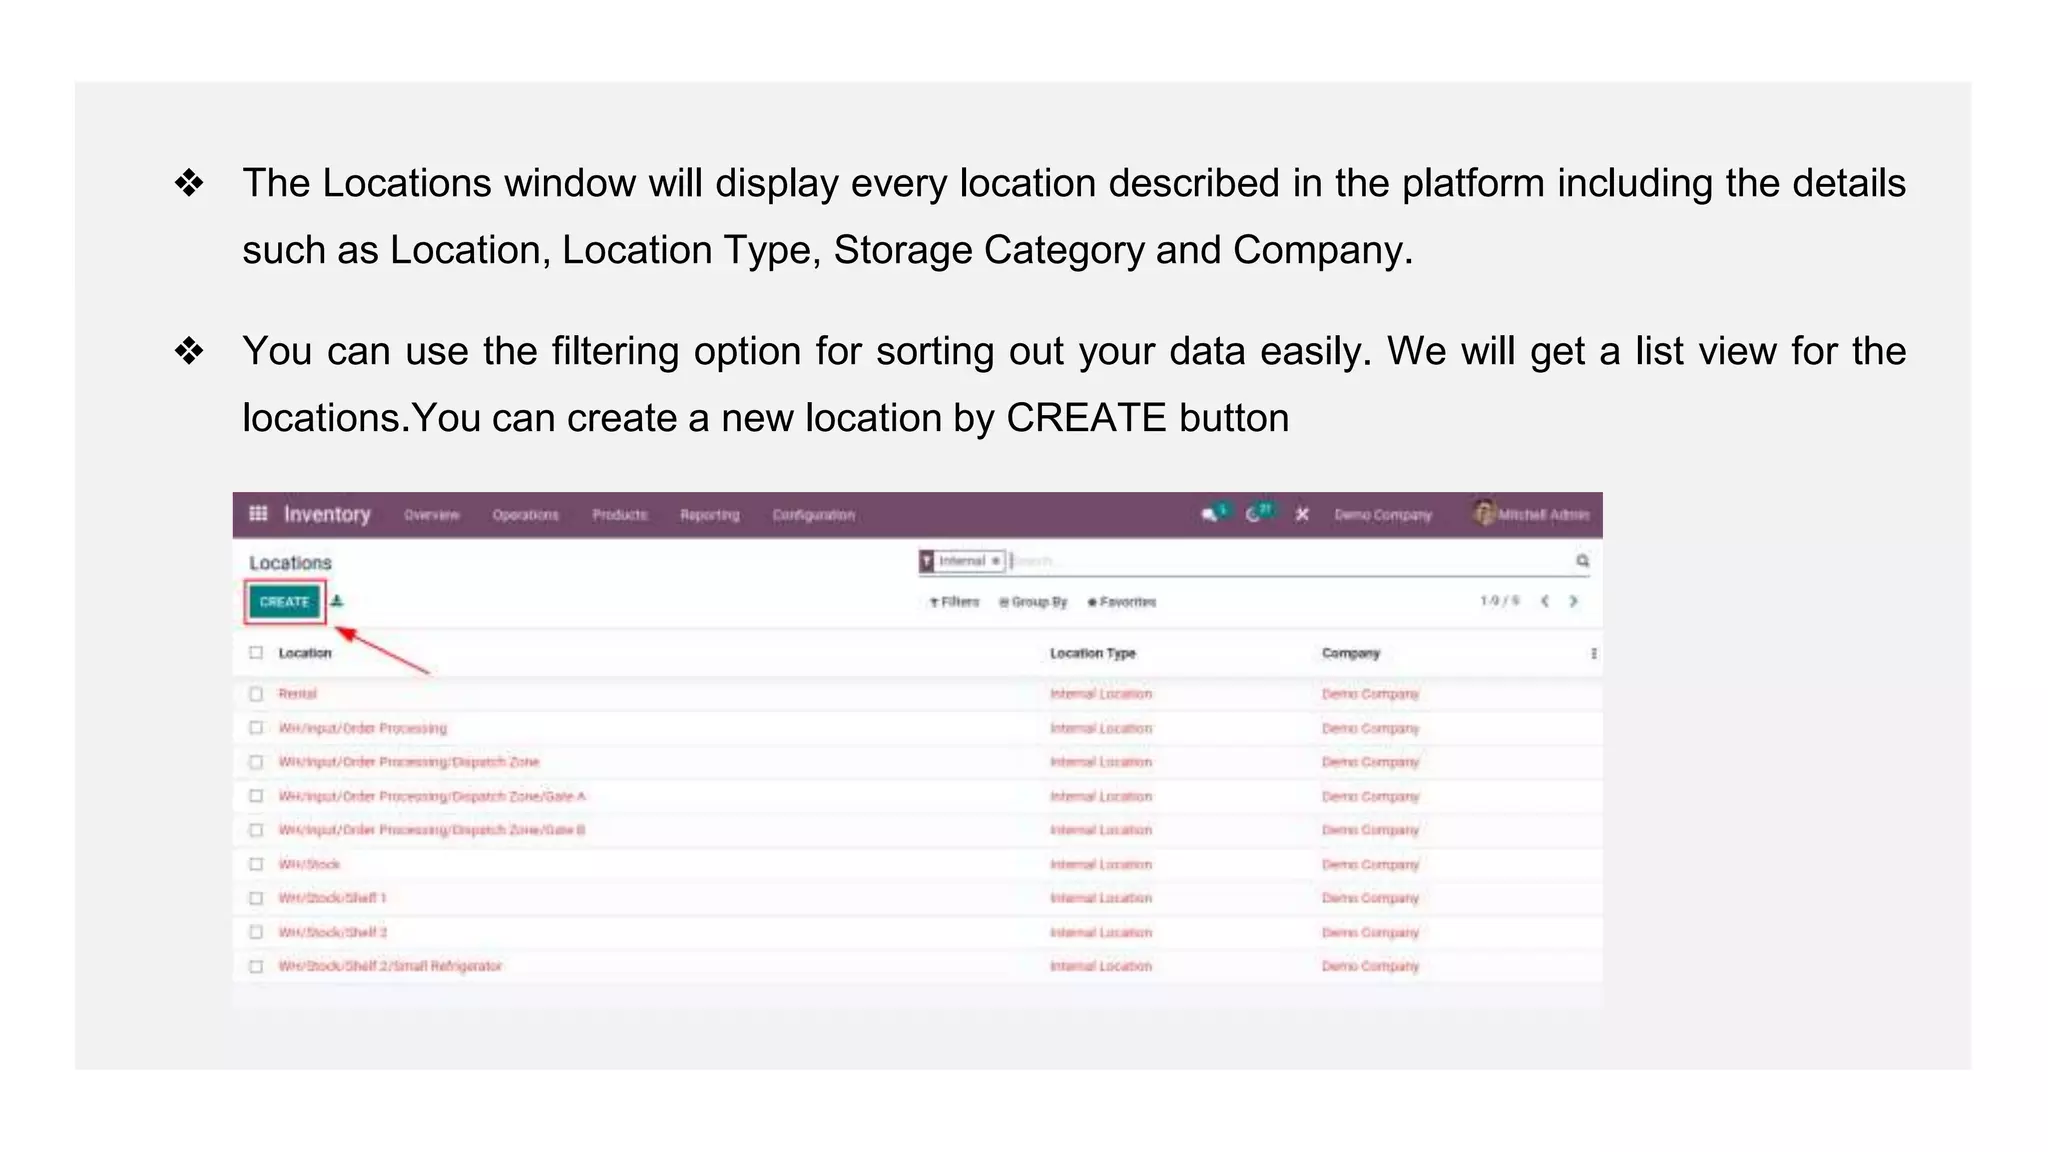Expand the Group By dropdown
This screenshot has width=2048, height=1152.
pos(1033,602)
